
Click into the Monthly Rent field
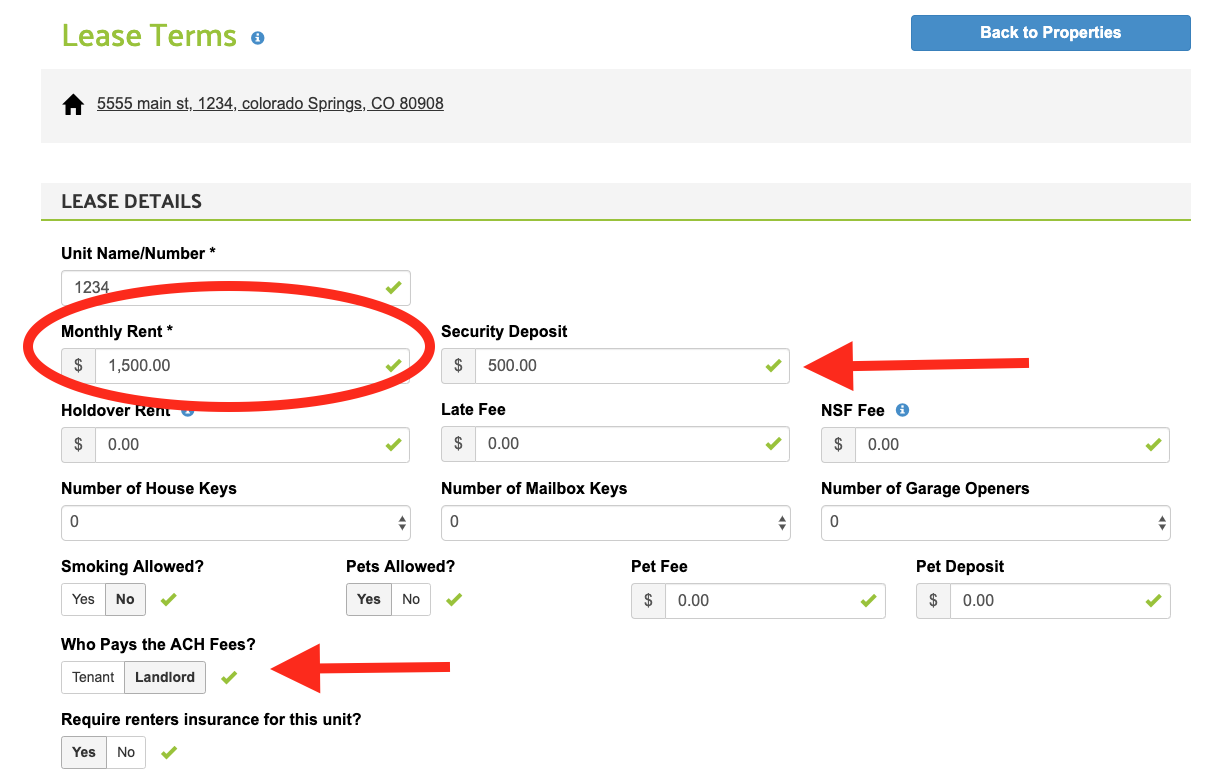(240, 366)
